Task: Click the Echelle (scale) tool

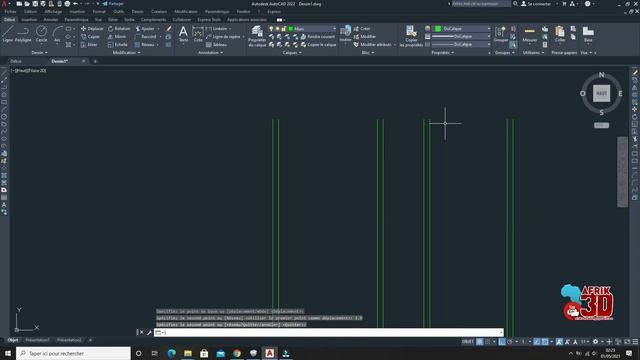Action: tap(118, 44)
